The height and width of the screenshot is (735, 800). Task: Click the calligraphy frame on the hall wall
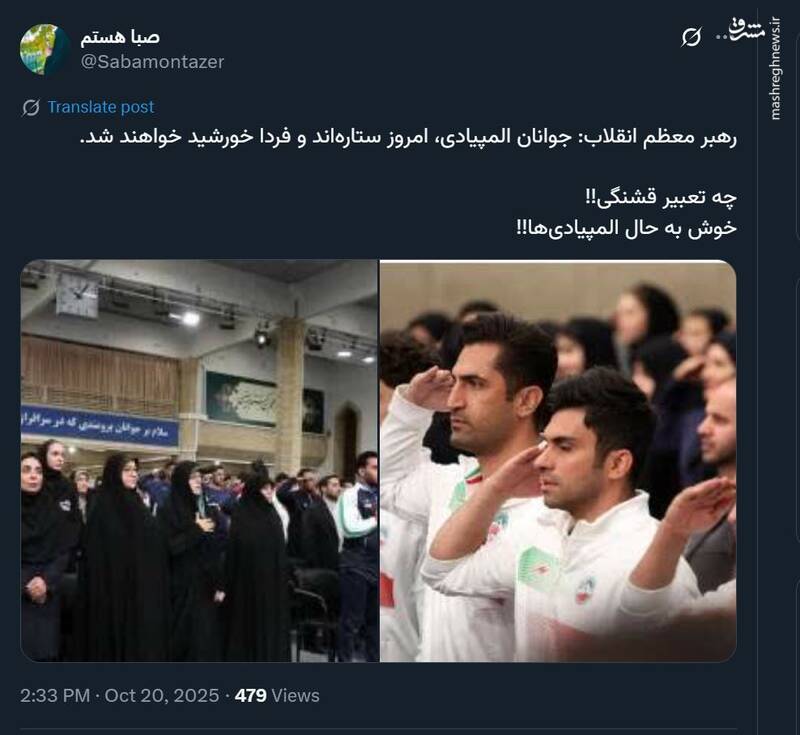(x=241, y=399)
